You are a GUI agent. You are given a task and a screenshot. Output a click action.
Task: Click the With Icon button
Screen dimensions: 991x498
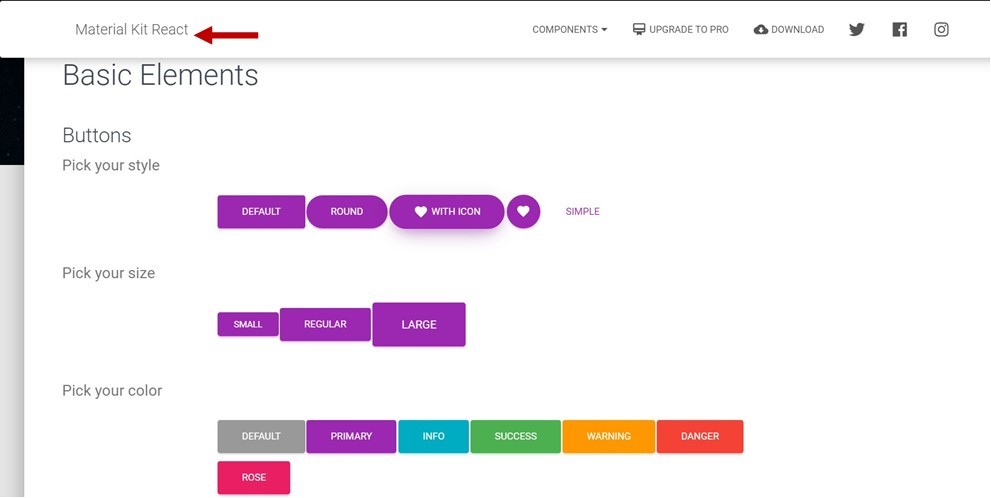[447, 212]
